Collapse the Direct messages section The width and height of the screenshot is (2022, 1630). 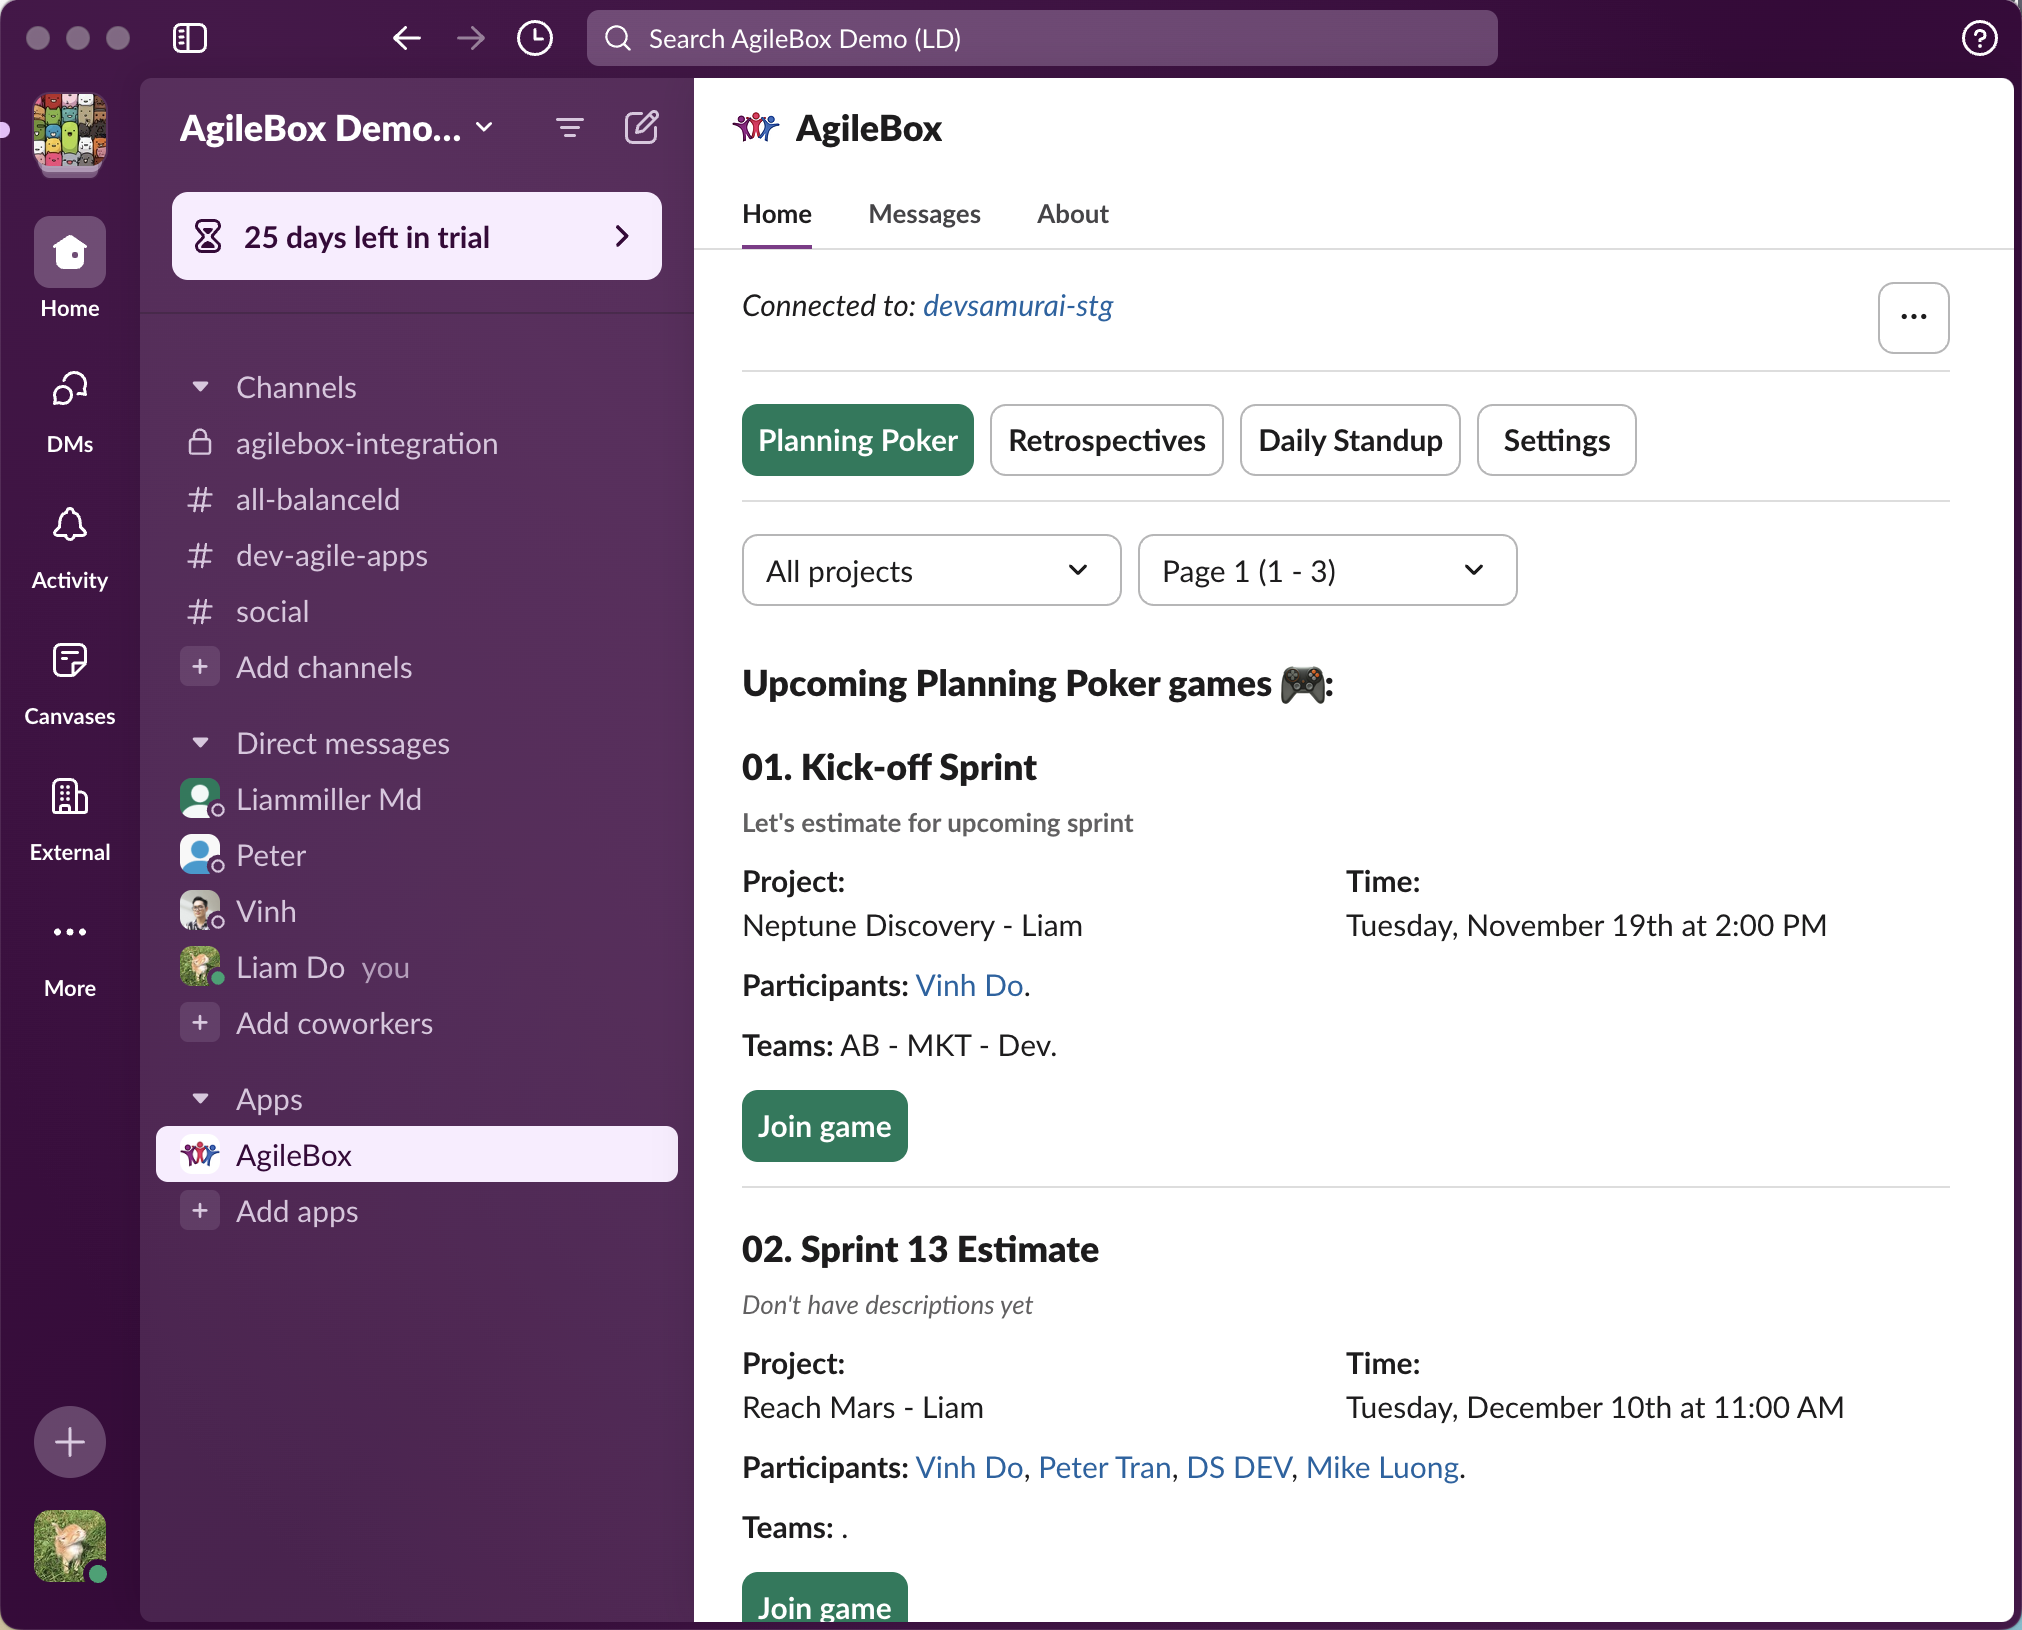point(201,743)
